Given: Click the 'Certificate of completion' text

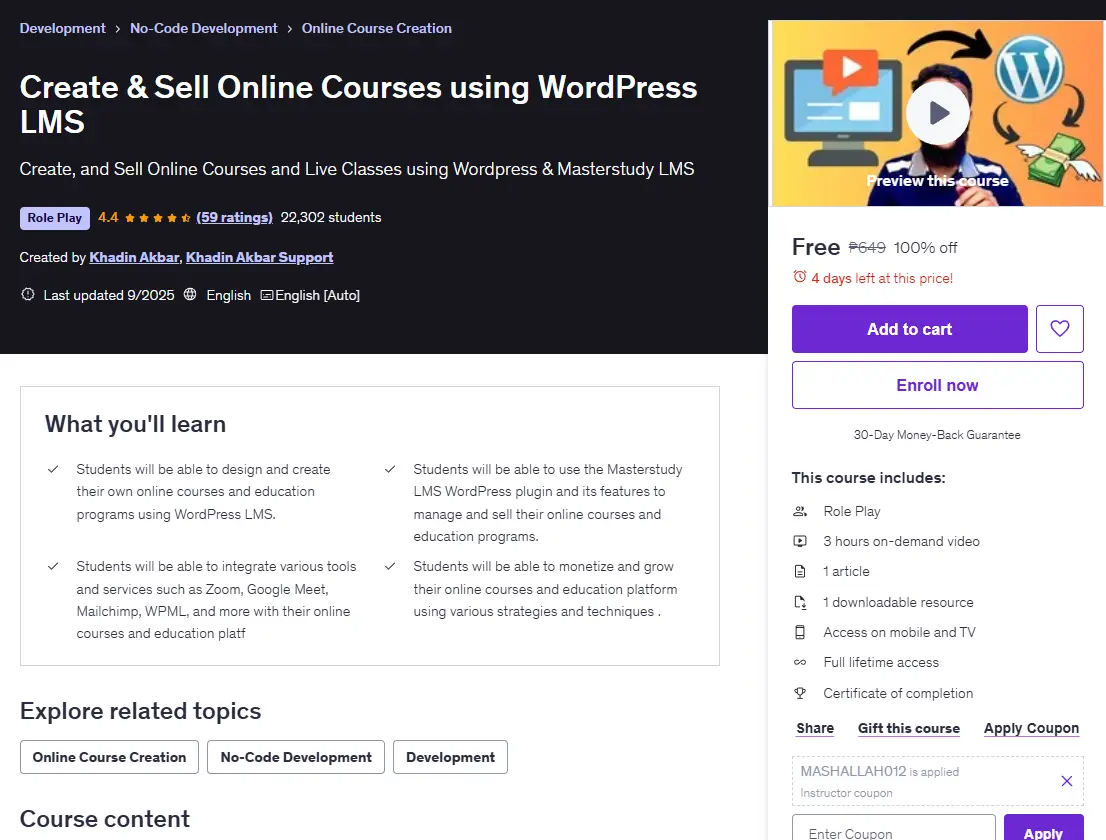Looking at the screenshot, I should tap(898, 693).
